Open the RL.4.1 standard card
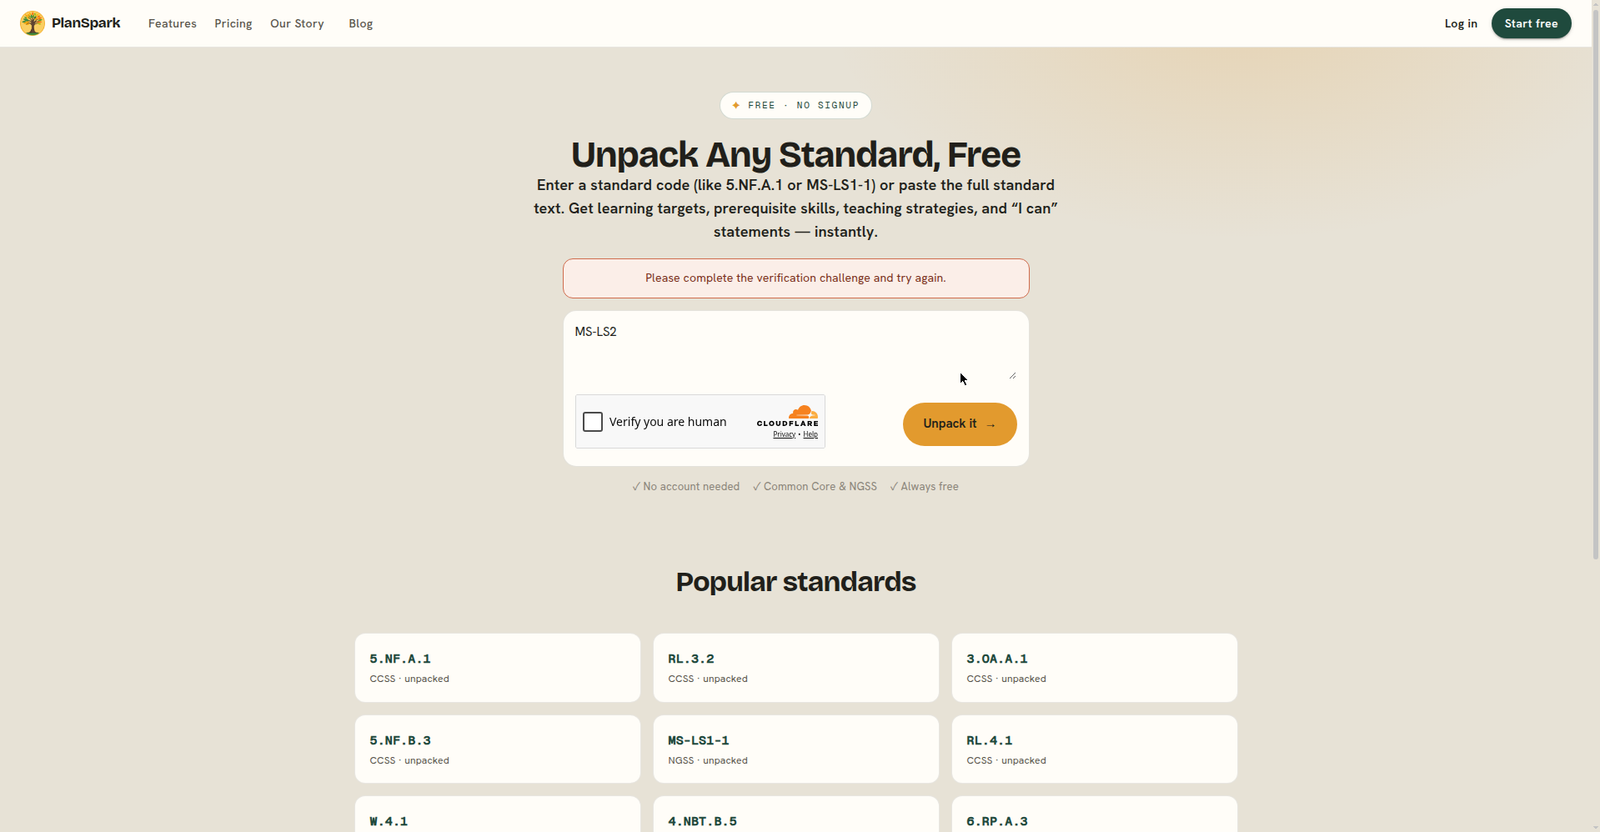The height and width of the screenshot is (832, 1600). 1094,749
